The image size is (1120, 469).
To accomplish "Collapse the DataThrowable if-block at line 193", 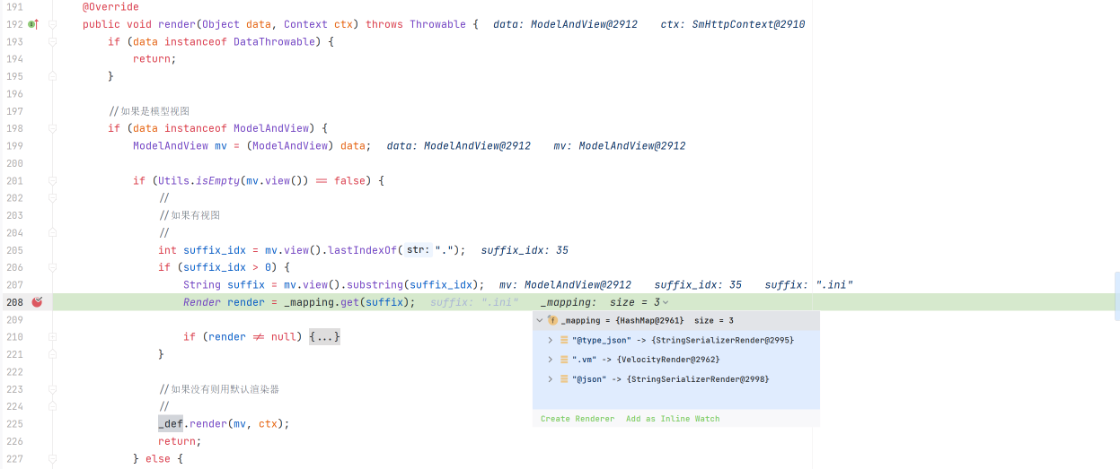I will tap(53, 41).
